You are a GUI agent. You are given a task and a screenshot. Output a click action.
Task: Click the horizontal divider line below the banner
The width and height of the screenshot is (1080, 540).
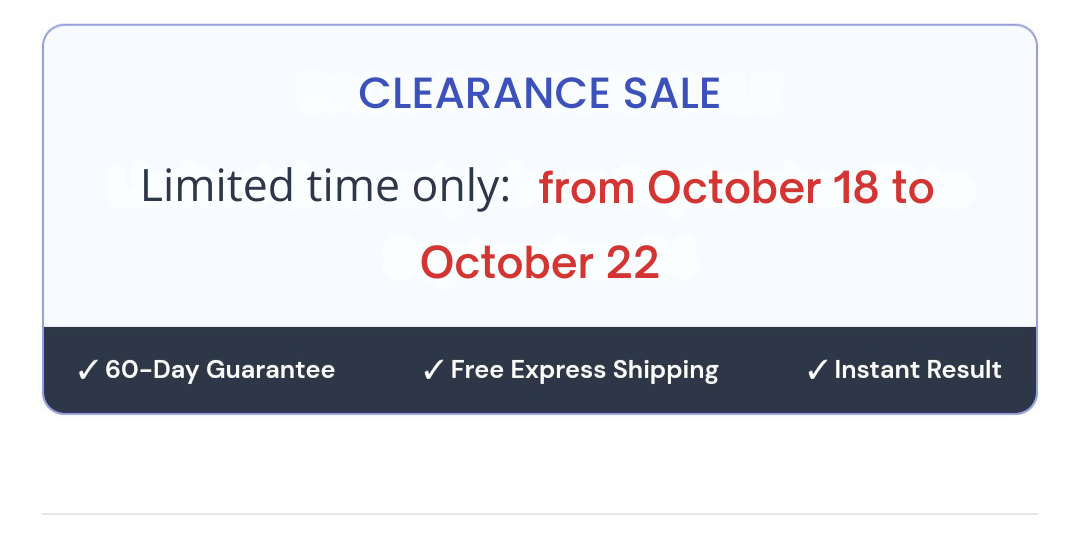[x=539, y=514]
